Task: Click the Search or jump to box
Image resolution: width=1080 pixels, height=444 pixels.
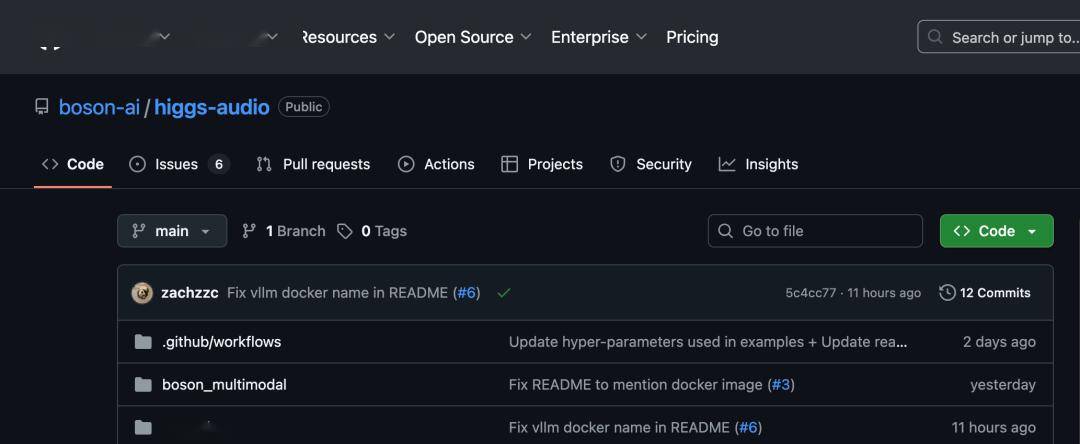Action: click(x=1000, y=37)
